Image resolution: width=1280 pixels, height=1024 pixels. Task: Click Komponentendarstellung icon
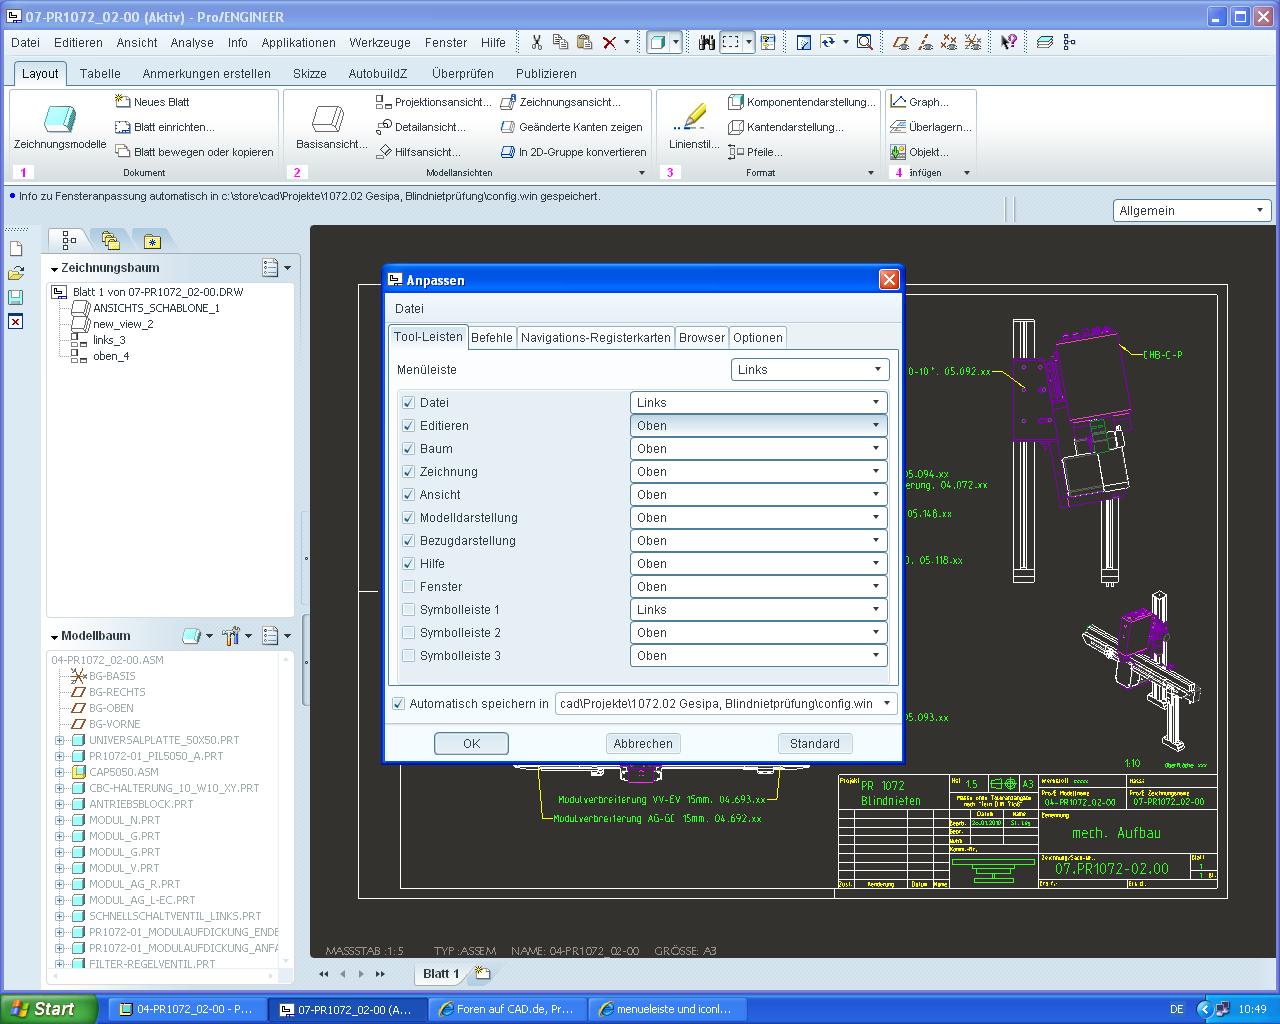click(x=736, y=101)
